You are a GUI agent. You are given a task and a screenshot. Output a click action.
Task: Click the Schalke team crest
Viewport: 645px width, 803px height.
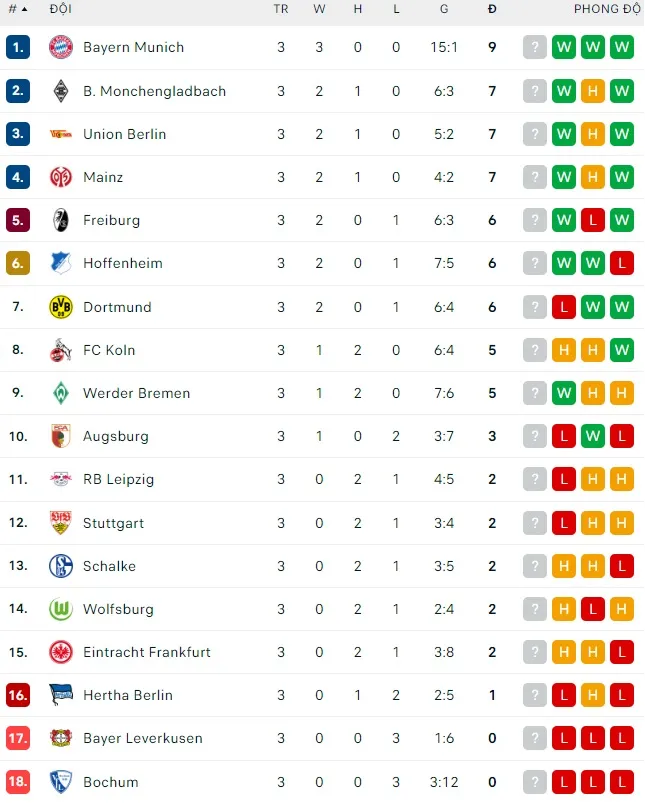pos(61,566)
